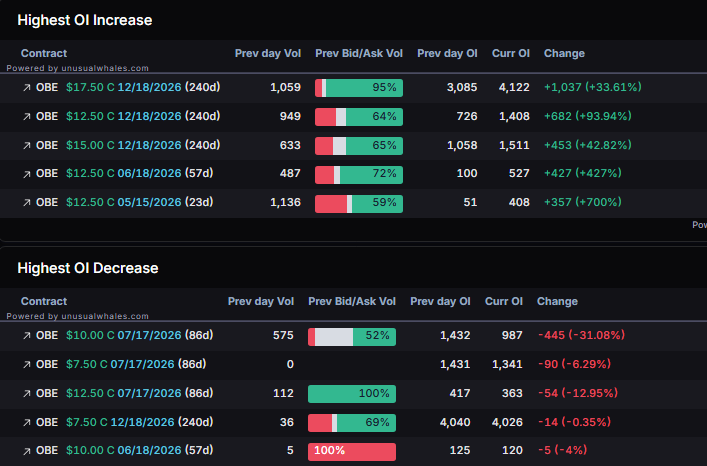Screen dimensions: 707x466
Task: Click the 59% bid/ask volume bar
Action: point(359,204)
